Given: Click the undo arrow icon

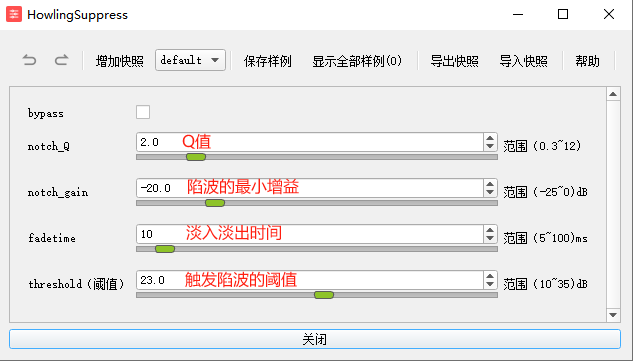Looking at the screenshot, I should point(30,60).
